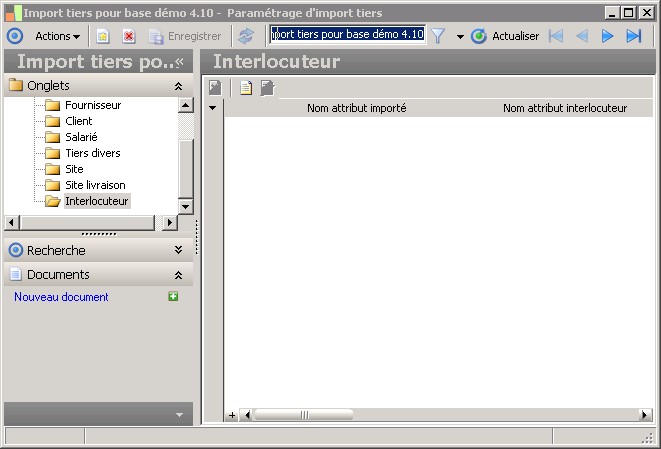Open the Actions dropdown menu
Screen dimensions: 661x449
(57, 36)
